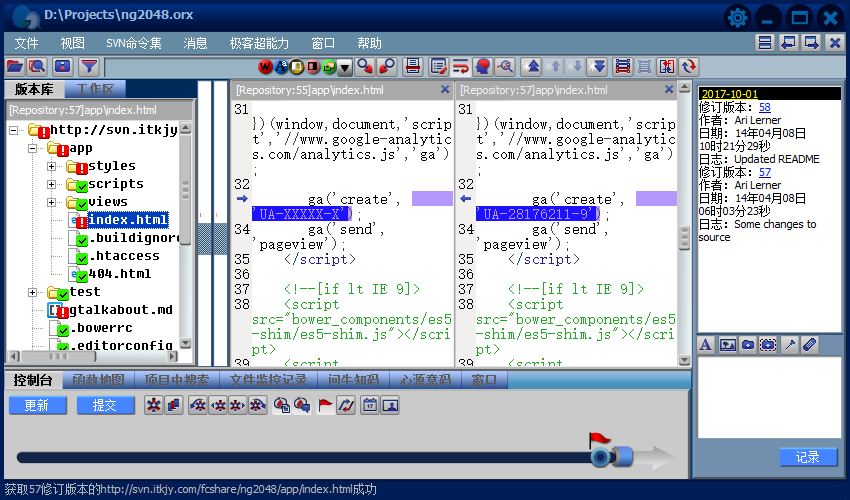Viewport: 850px width, 500px height.
Task: Open the 文件 menu
Action: pos(26,43)
